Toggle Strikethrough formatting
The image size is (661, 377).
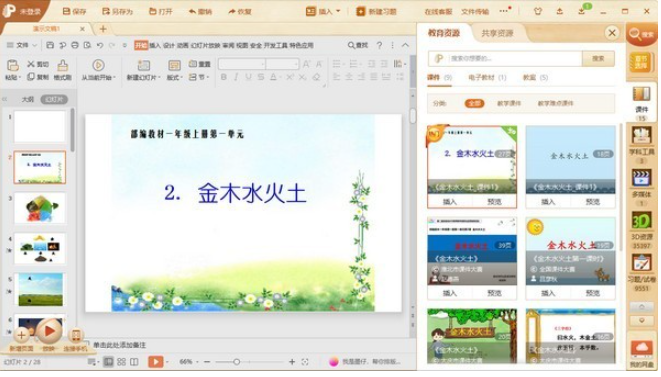pyautogui.click(x=261, y=77)
